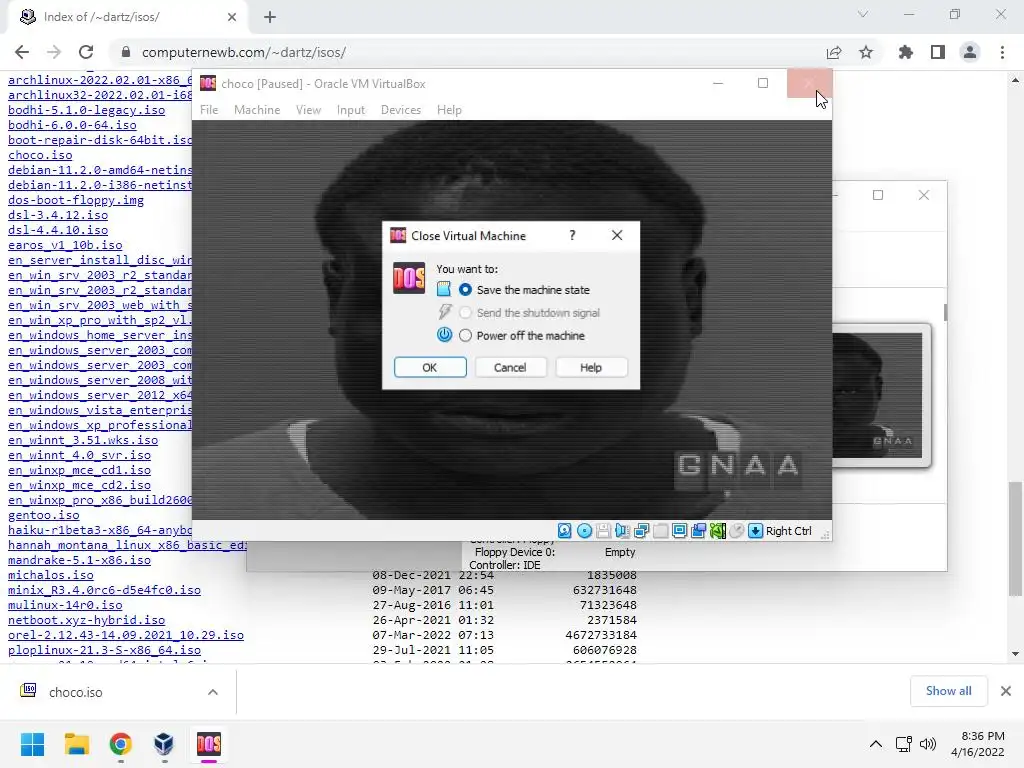Viewport: 1024px width, 768px height.
Task: Dismiss the downloads bar with its X
Action: 1006,691
